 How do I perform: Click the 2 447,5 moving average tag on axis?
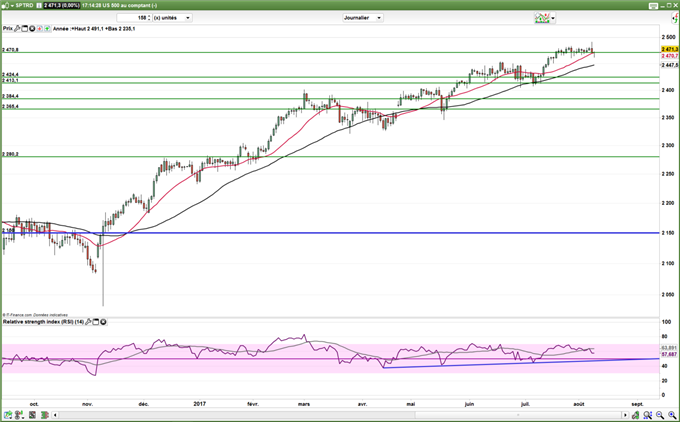[x=670, y=65]
